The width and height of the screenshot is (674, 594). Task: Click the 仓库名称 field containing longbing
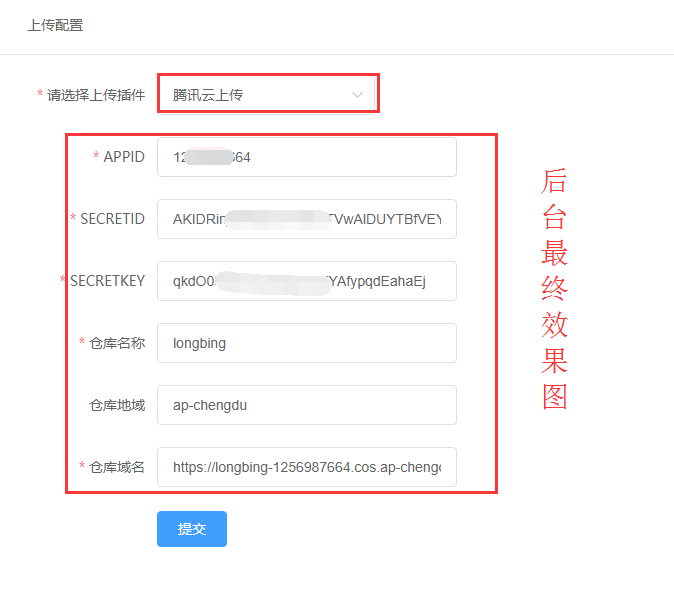pyautogui.click(x=306, y=343)
